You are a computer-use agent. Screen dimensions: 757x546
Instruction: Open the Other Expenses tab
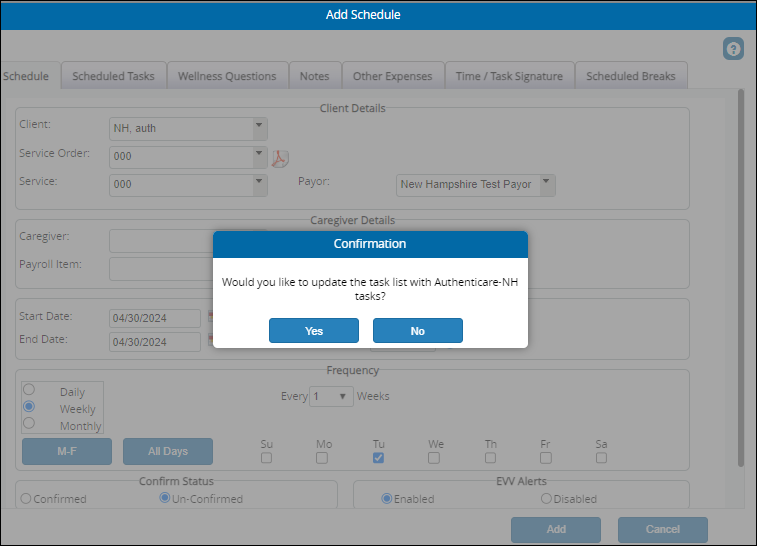point(393,76)
